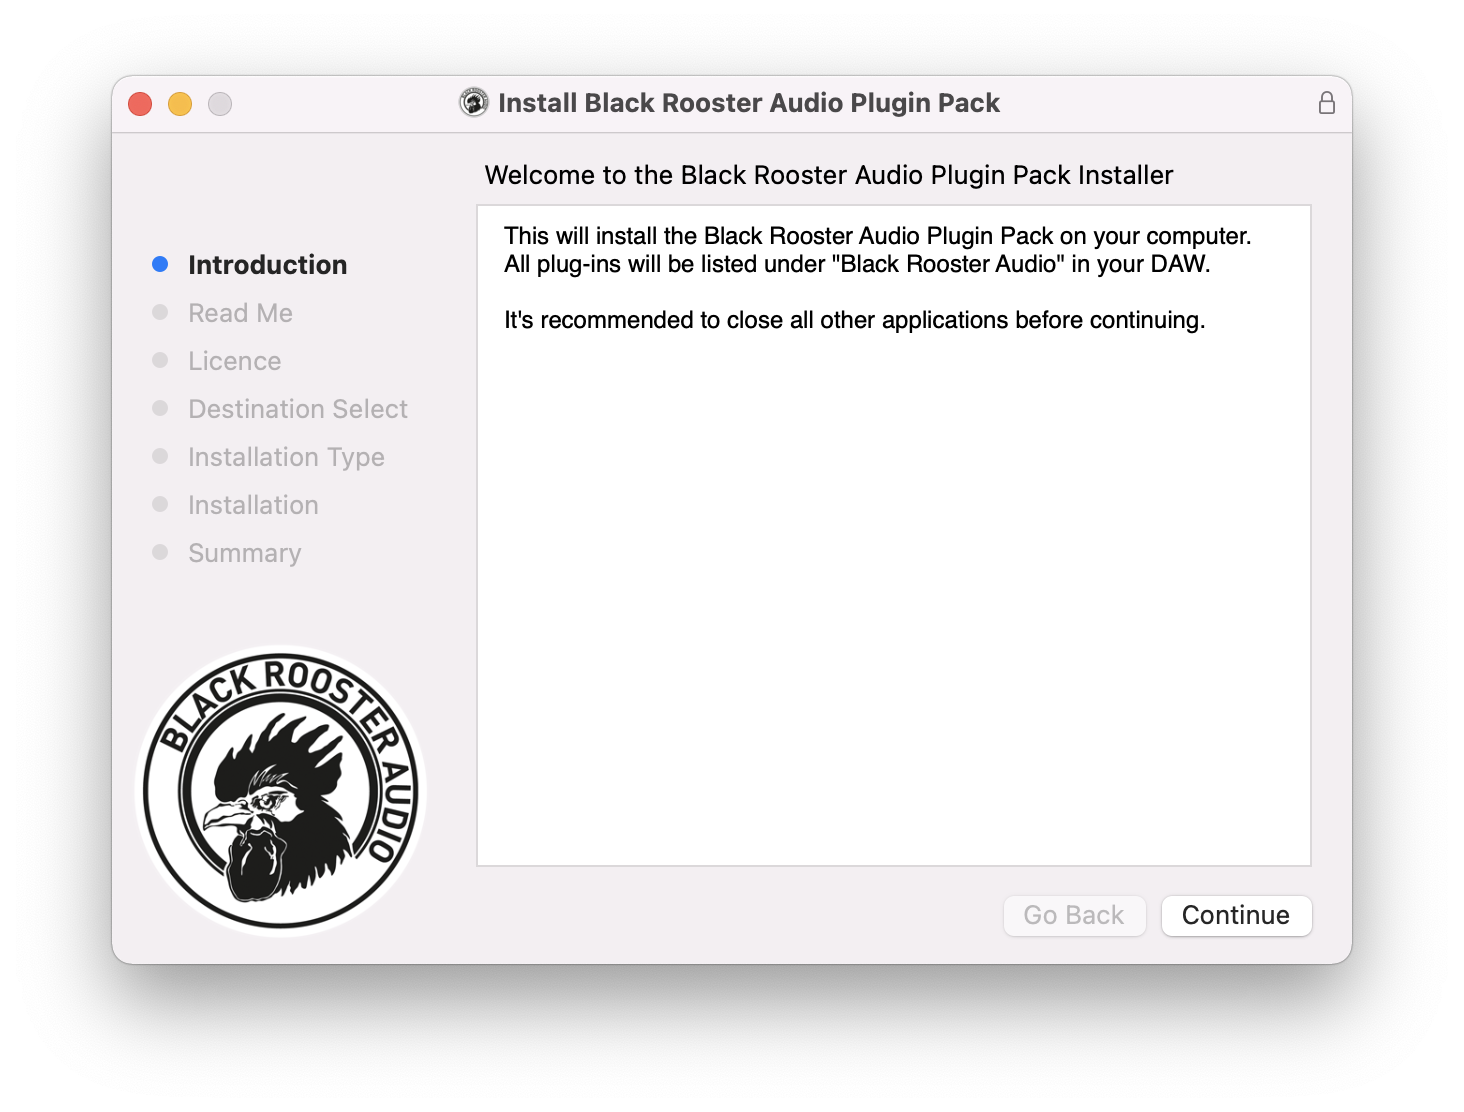Click the Read Me step bullet

pyautogui.click(x=160, y=312)
